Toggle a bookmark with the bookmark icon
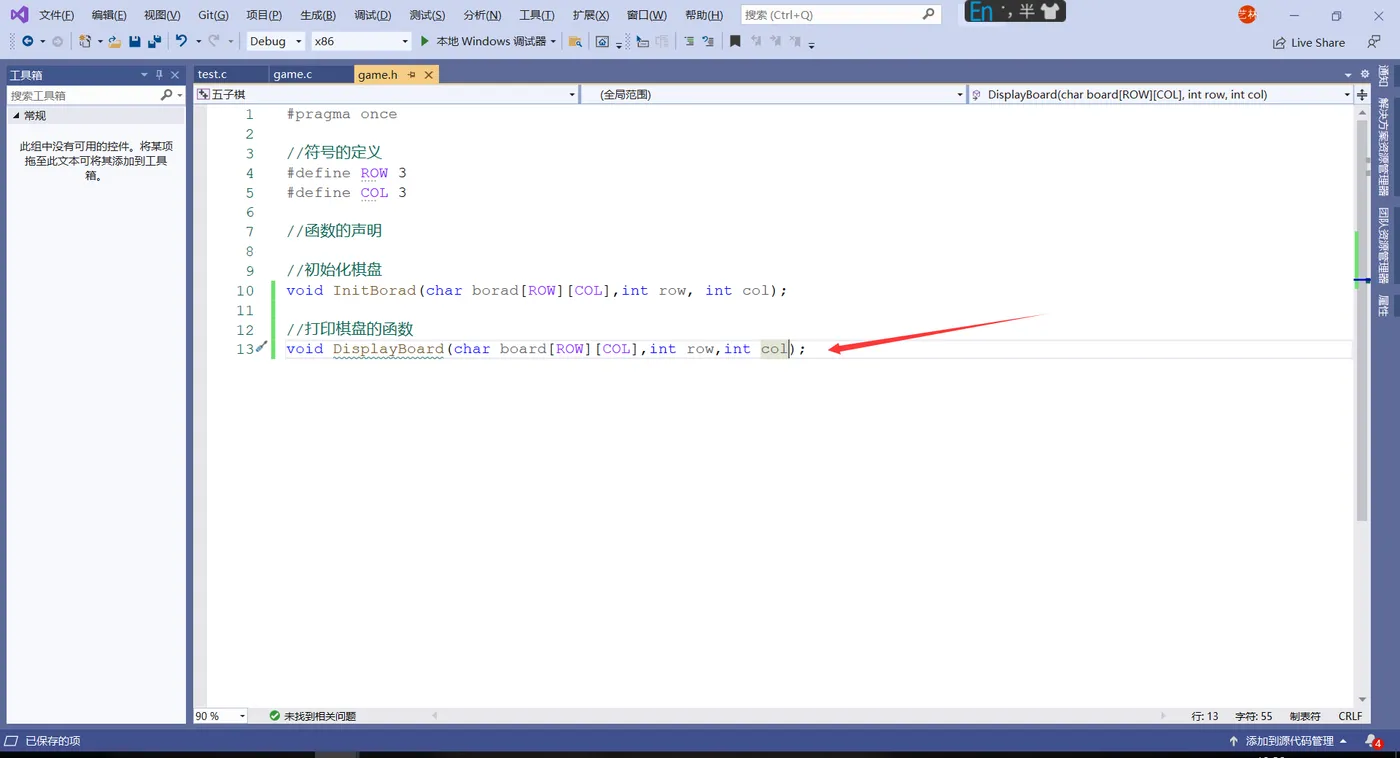Image resolution: width=1400 pixels, height=758 pixels. (735, 41)
